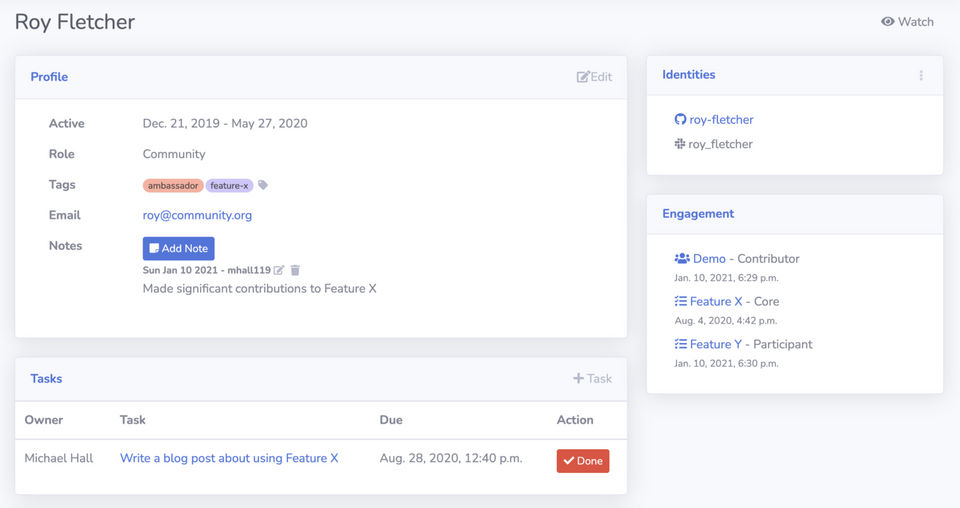Viewport: 960px width, 508px height.
Task: Click the GitHub icon beside roy-fletcher
Action: click(x=681, y=120)
